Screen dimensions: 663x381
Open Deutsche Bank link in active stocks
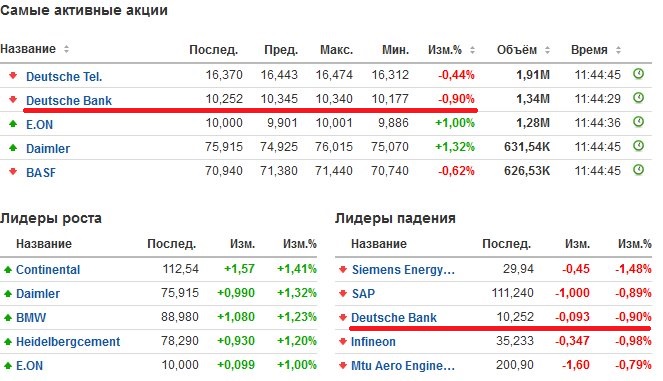[69, 101]
